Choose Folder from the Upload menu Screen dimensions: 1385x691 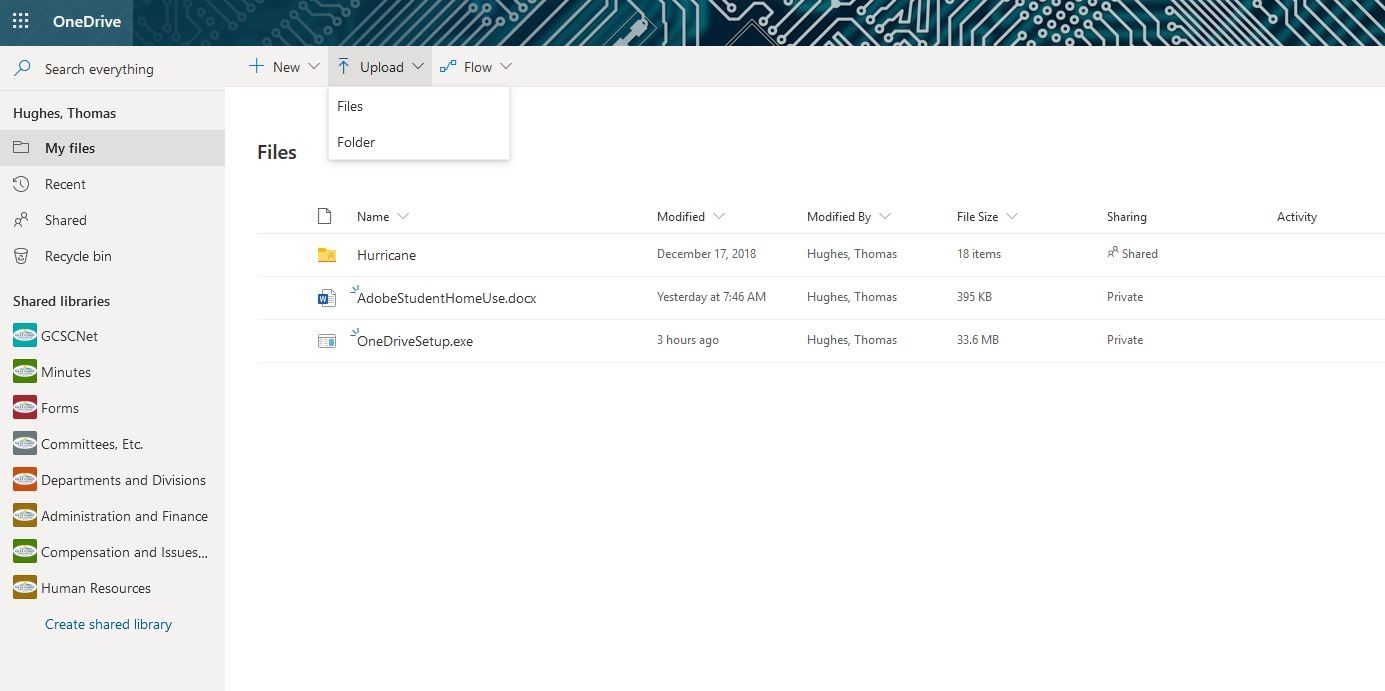pyautogui.click(x=419, y=142)
